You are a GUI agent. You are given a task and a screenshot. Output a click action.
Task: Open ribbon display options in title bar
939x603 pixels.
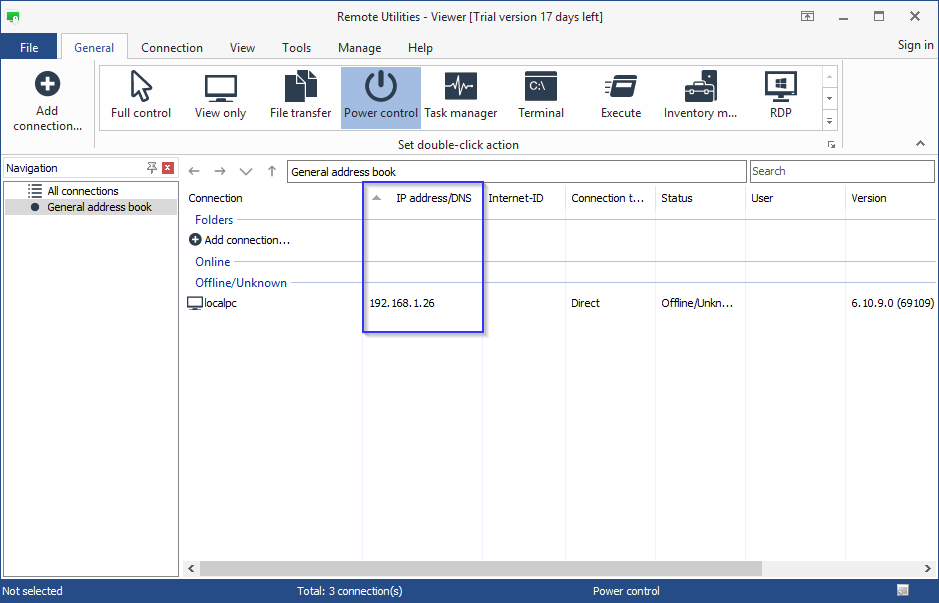807,16
